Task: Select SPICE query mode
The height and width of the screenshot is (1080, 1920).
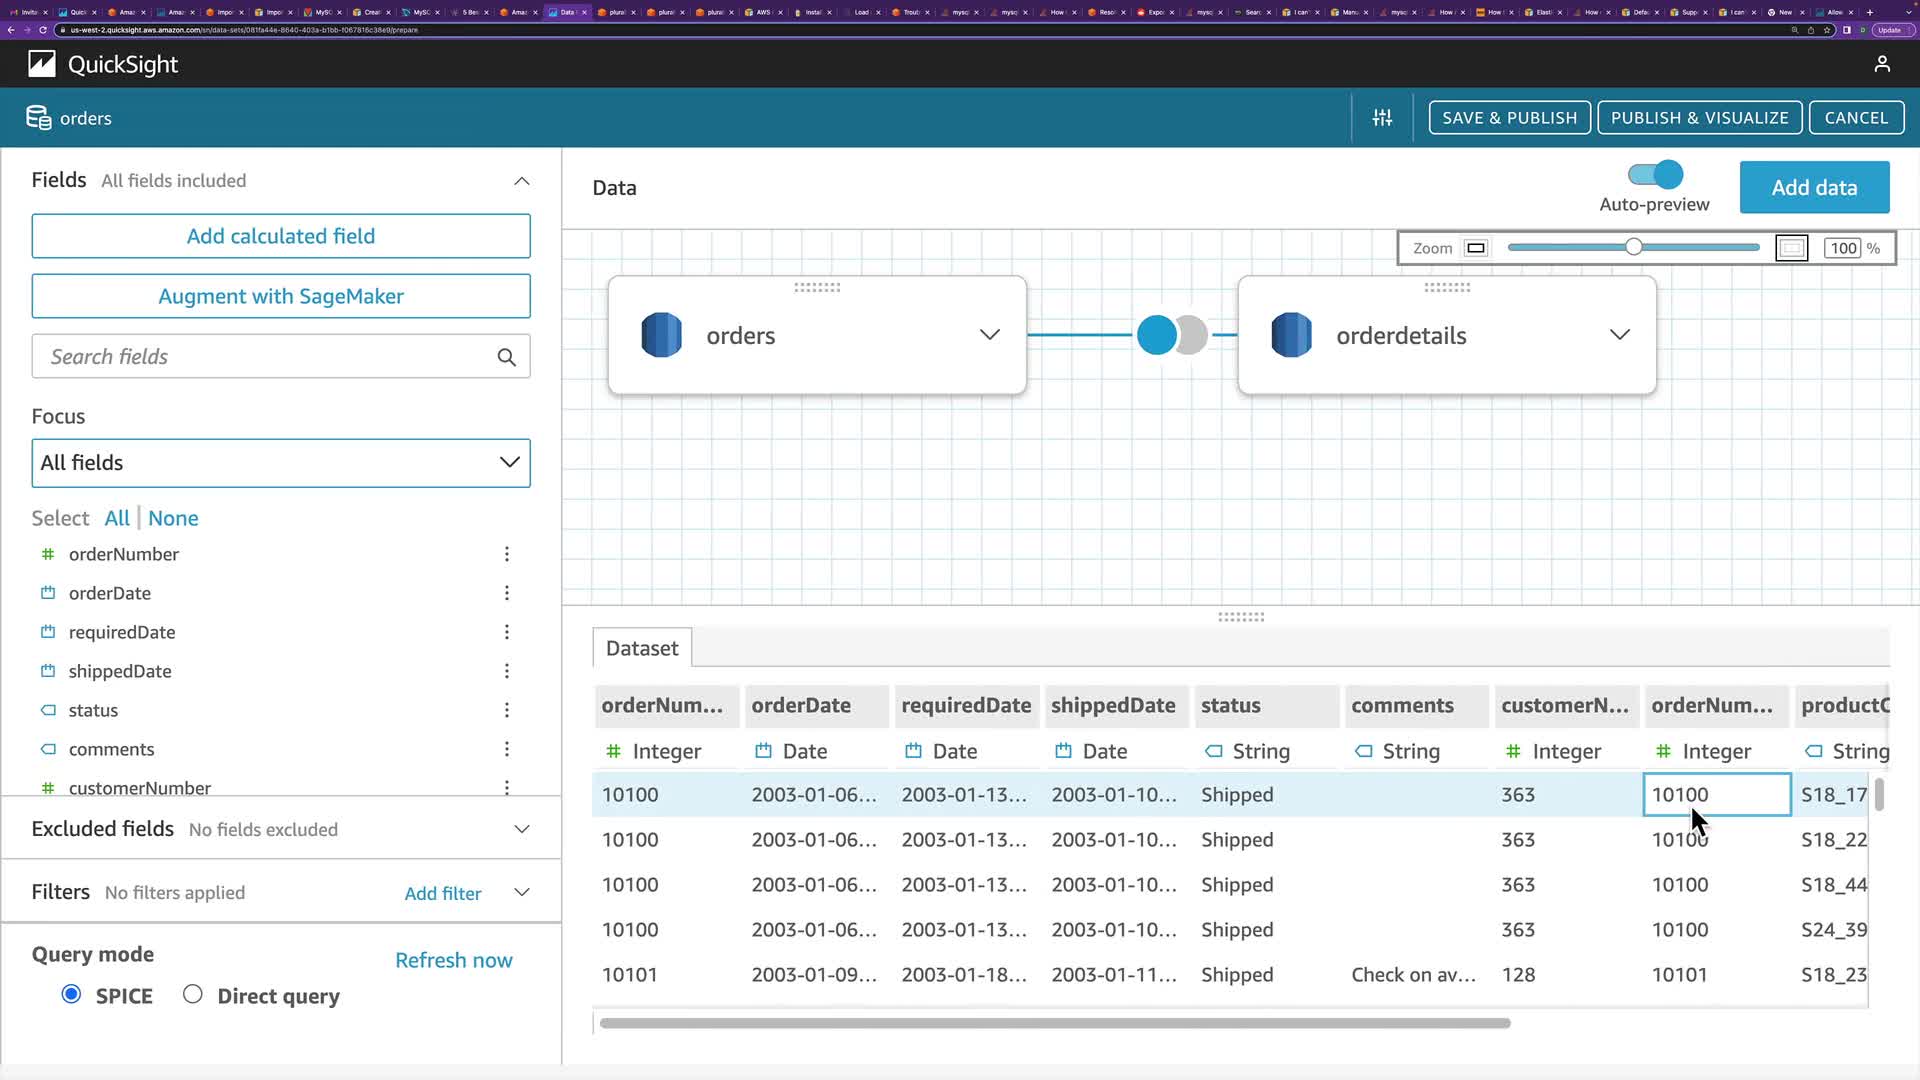Action: [x=71, y=994]
